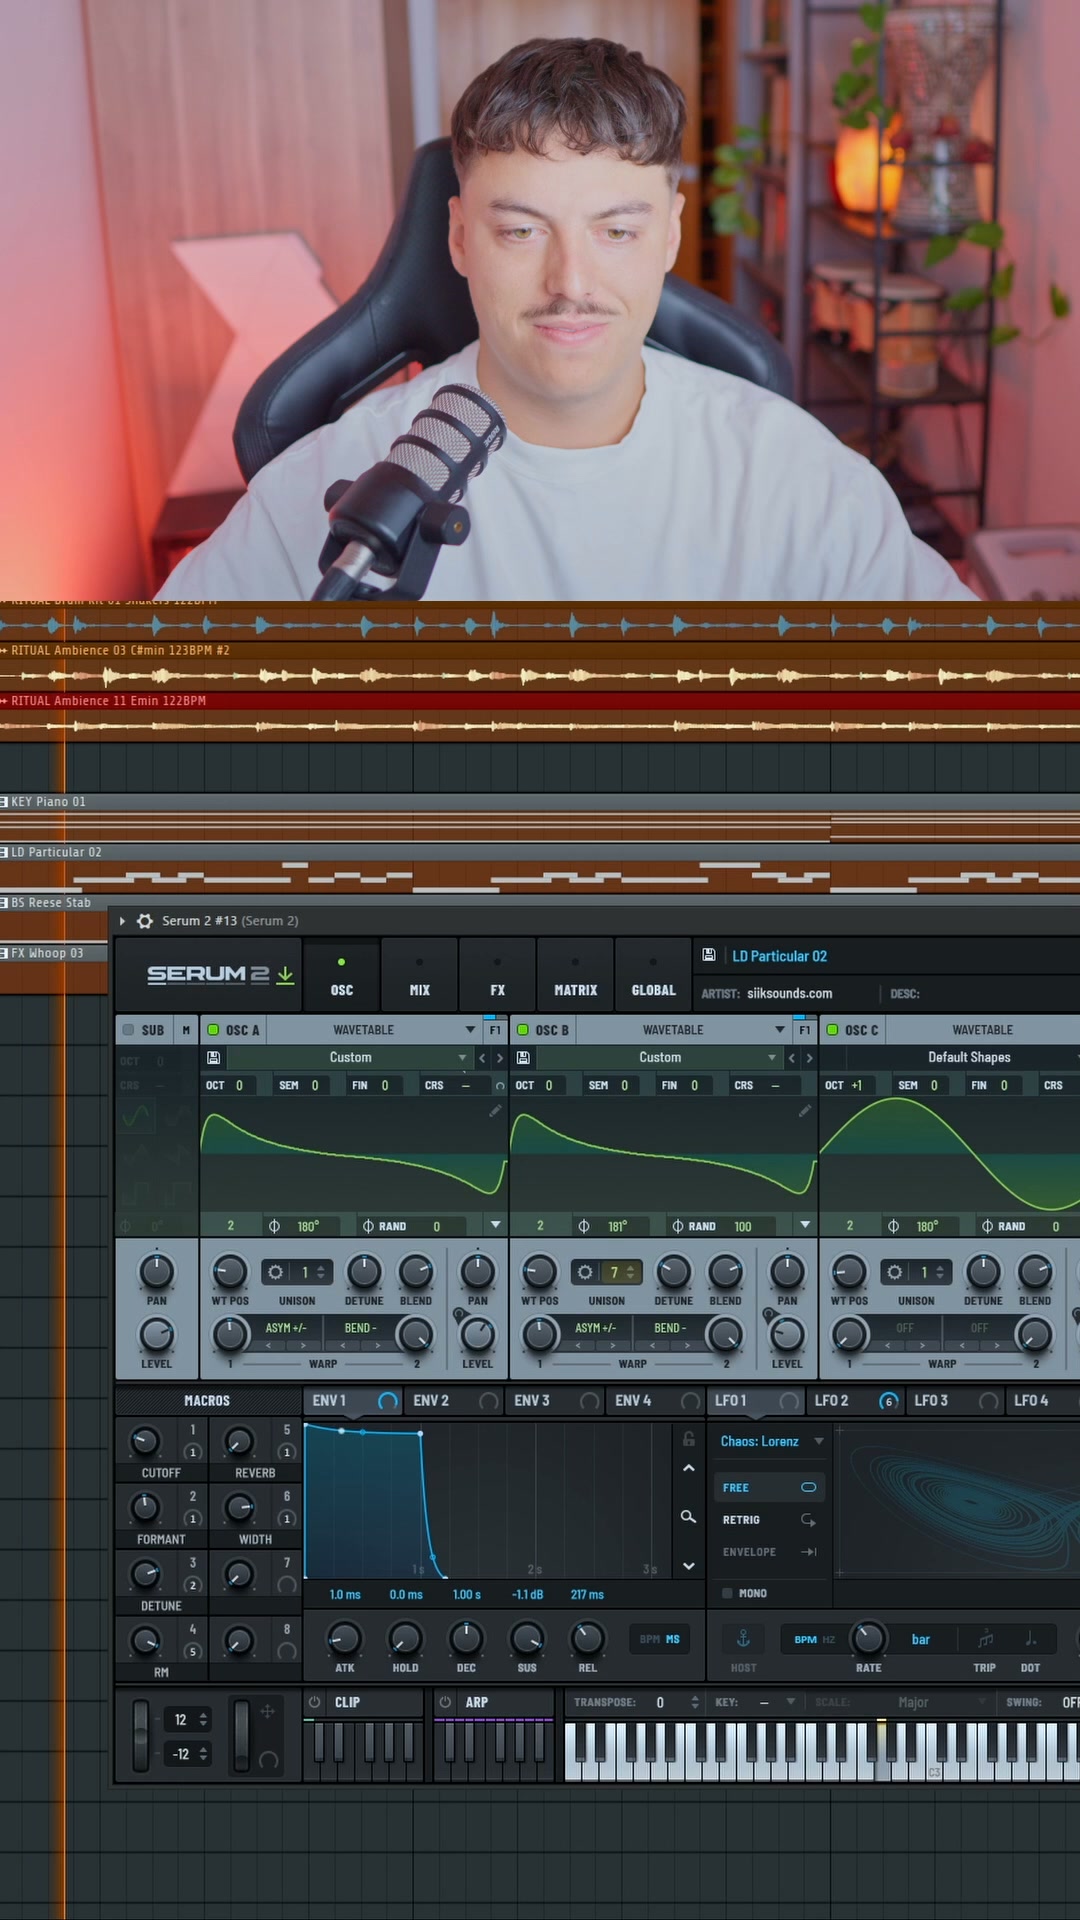Viewport: 1080px width, 1920px height.
Task: Click the SUB M button
Action: coord(186,1029)
